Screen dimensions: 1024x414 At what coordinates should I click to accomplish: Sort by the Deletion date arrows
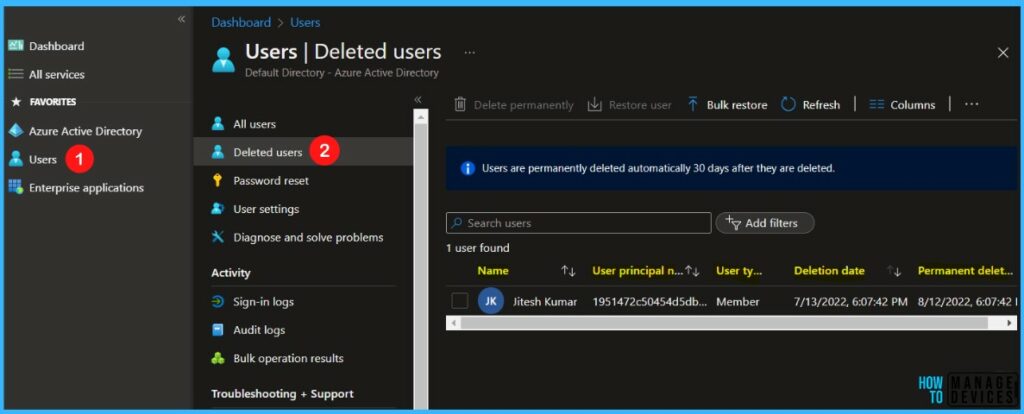[894, 271]
